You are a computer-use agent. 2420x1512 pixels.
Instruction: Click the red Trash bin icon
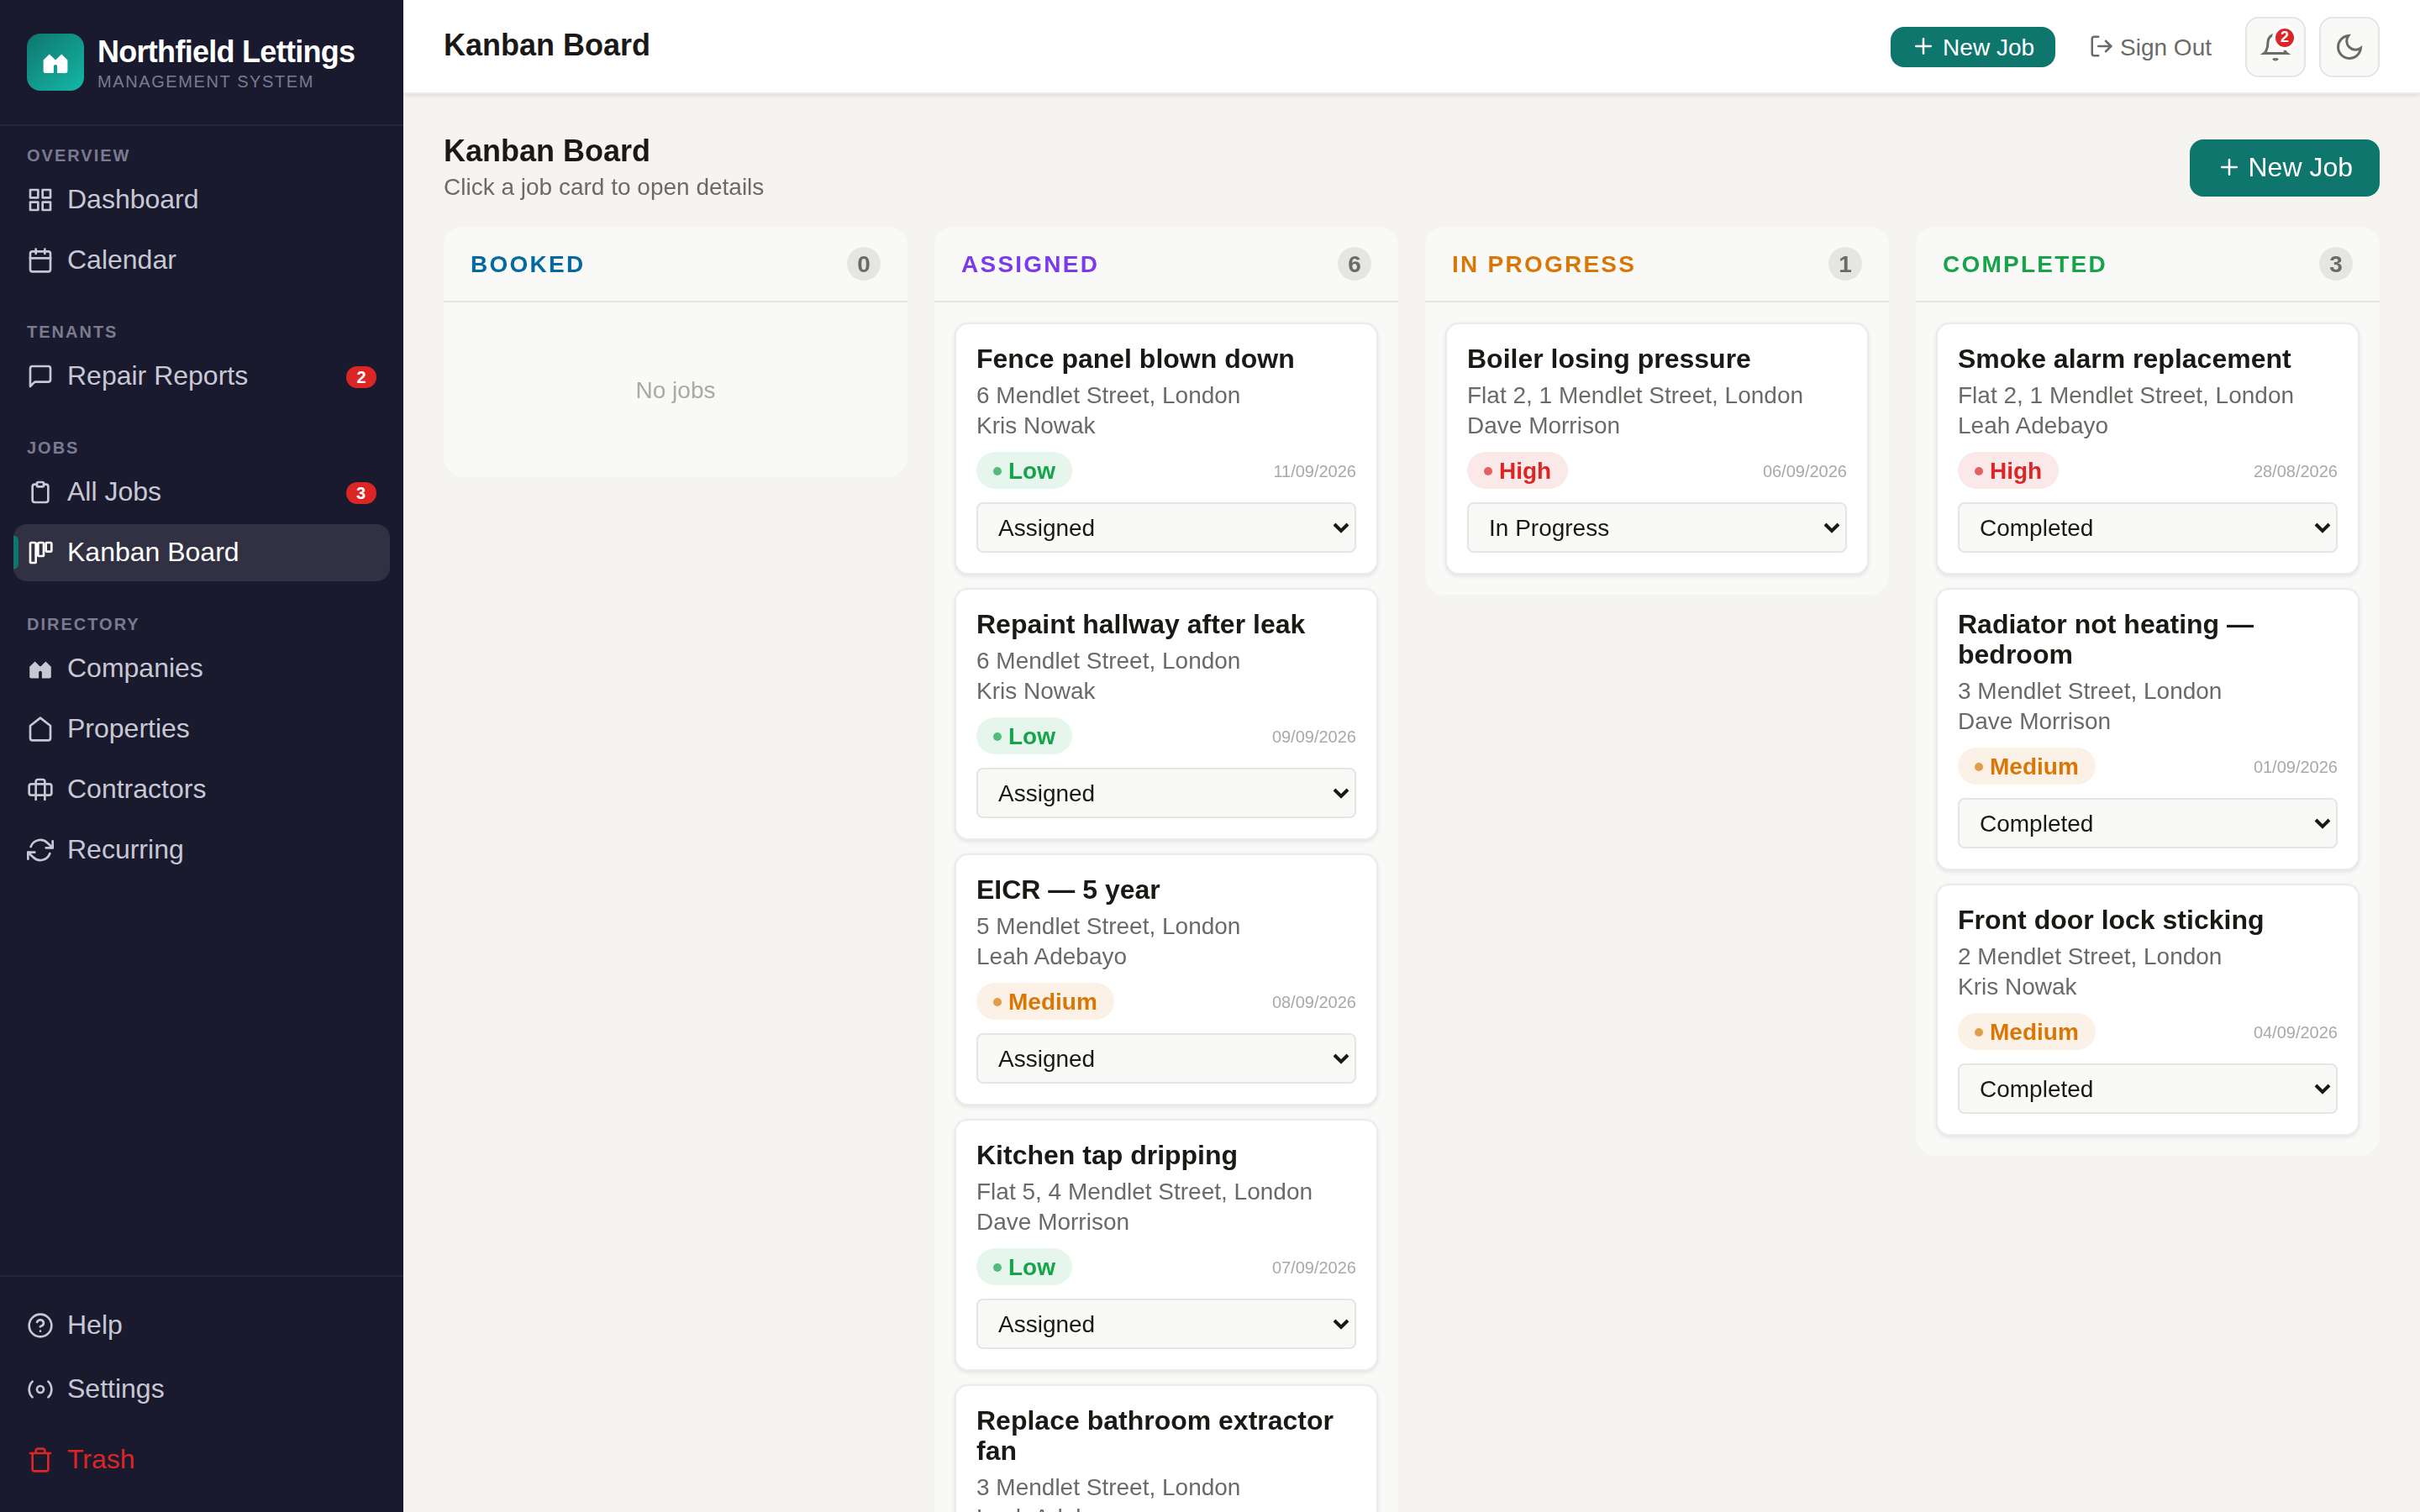[x=40, y=1460]
